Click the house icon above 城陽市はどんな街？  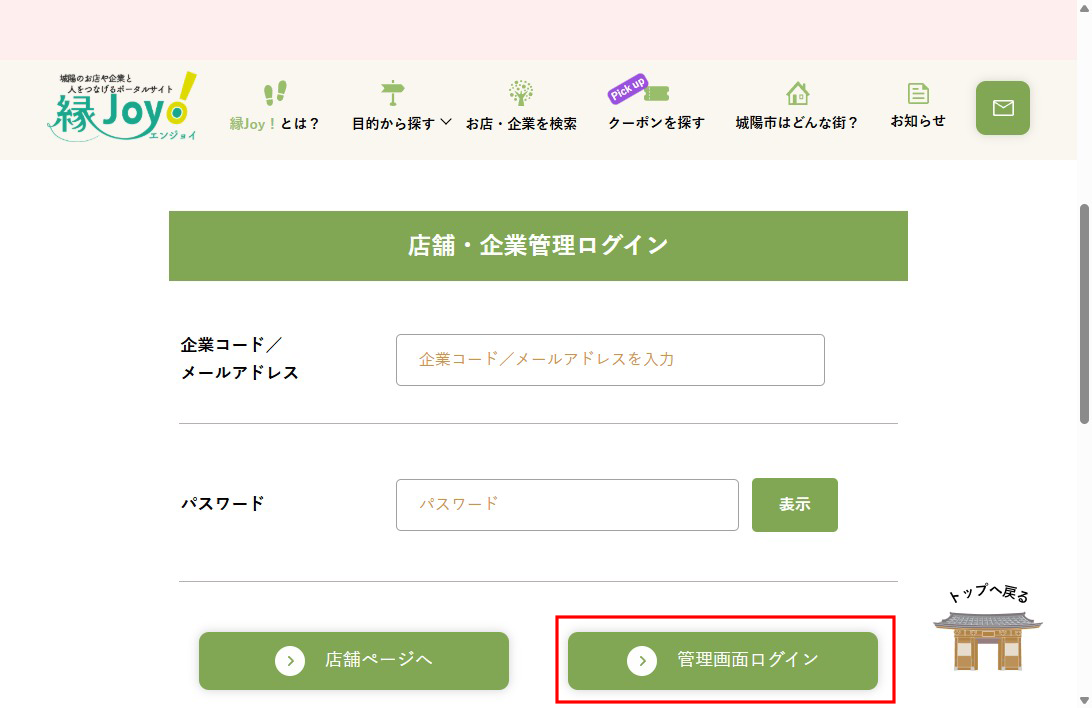pos(797,92)
